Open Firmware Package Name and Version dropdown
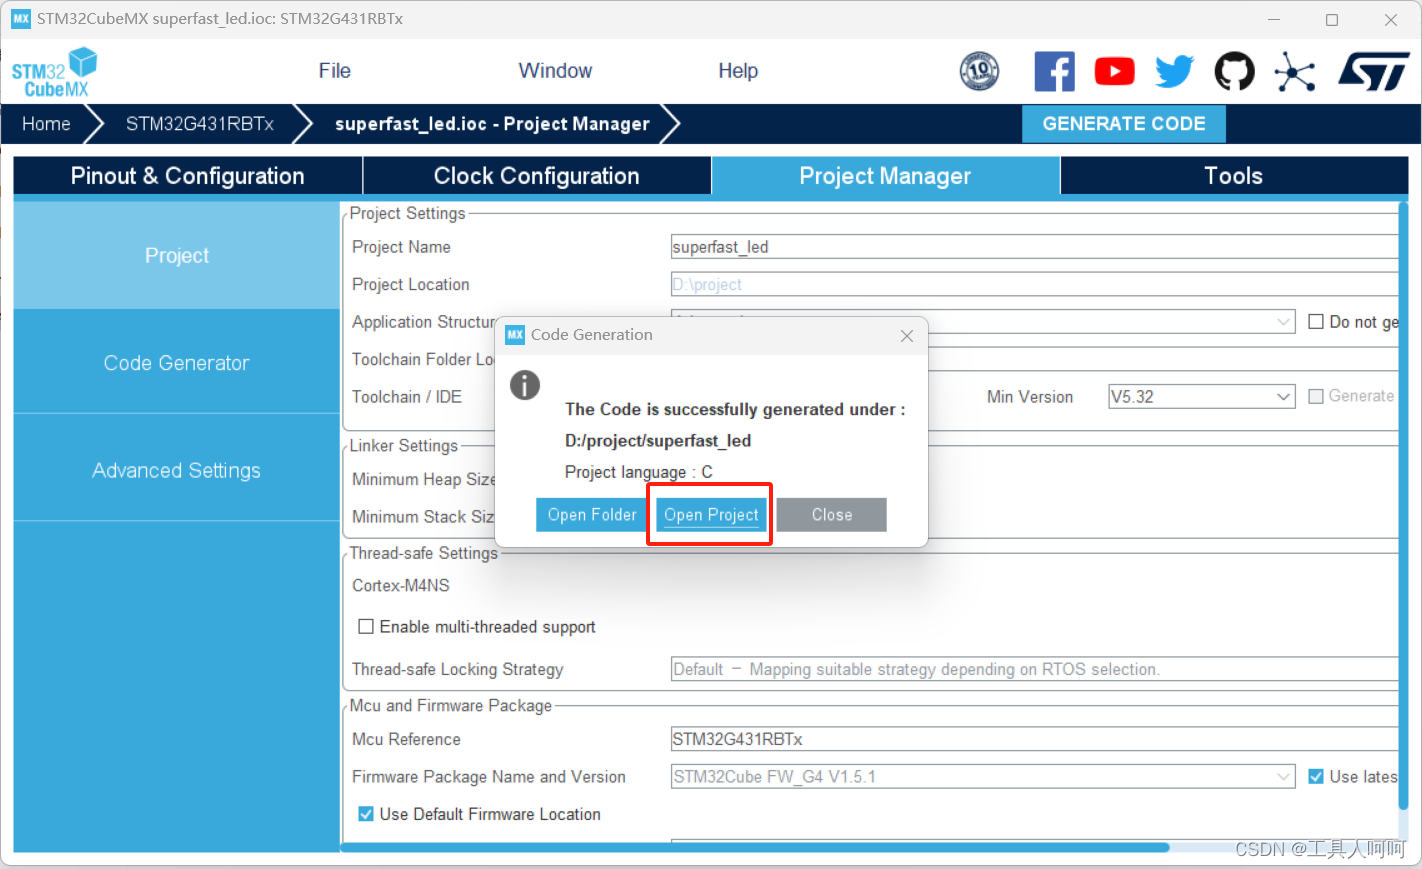 983,777
